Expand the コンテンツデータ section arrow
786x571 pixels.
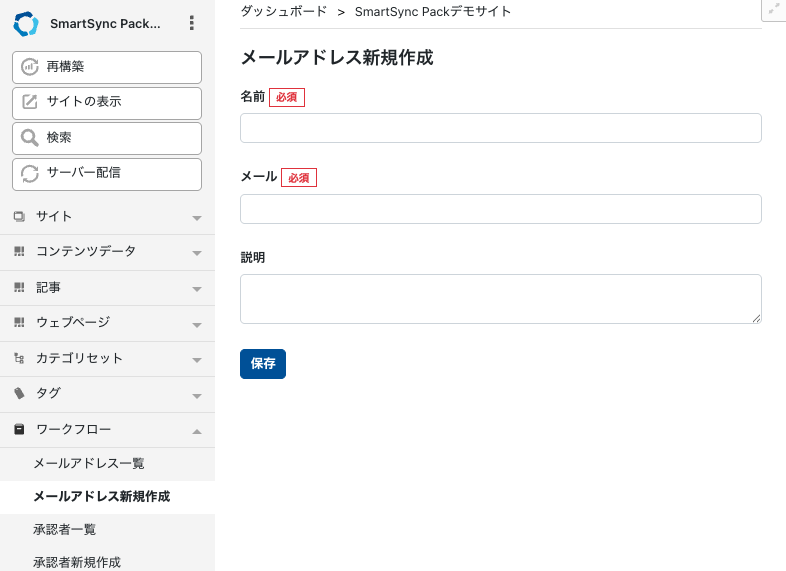pyautogui.click(x=197, y=253)
